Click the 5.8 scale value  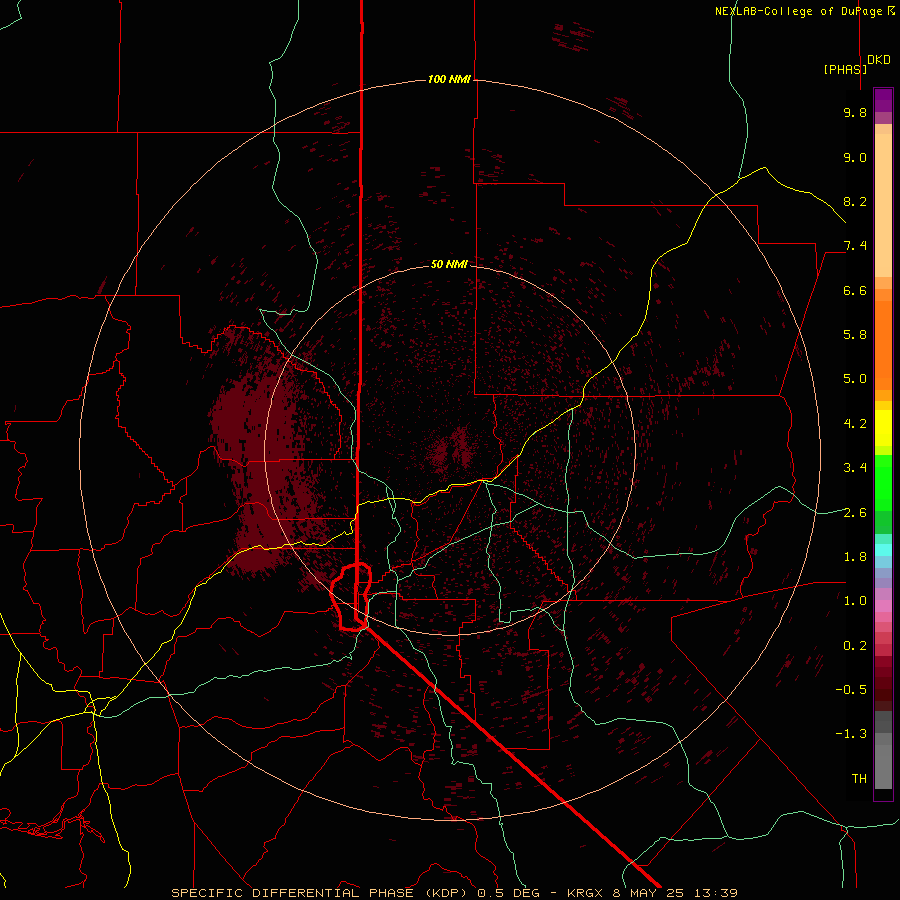(x=855, y=335)
